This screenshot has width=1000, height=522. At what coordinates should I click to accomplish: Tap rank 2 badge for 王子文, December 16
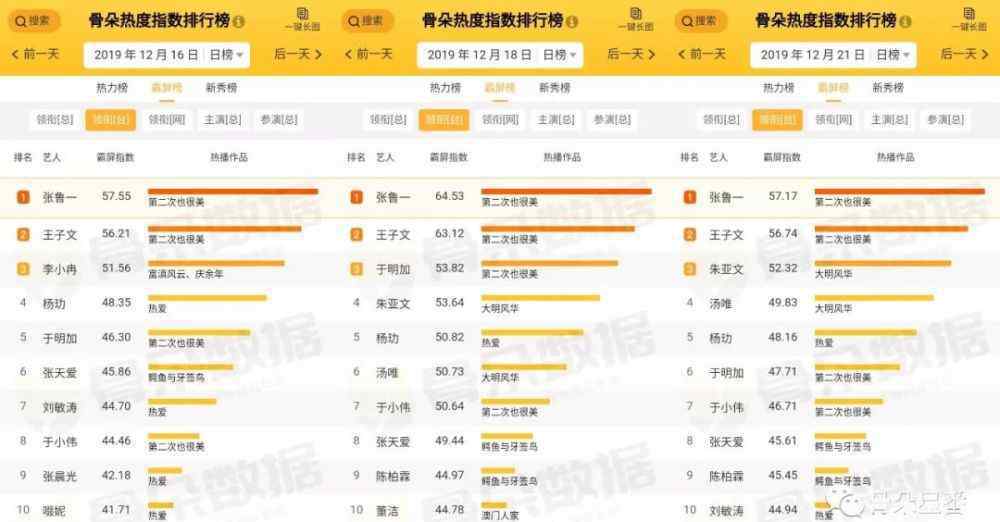[x=23, y=234]
